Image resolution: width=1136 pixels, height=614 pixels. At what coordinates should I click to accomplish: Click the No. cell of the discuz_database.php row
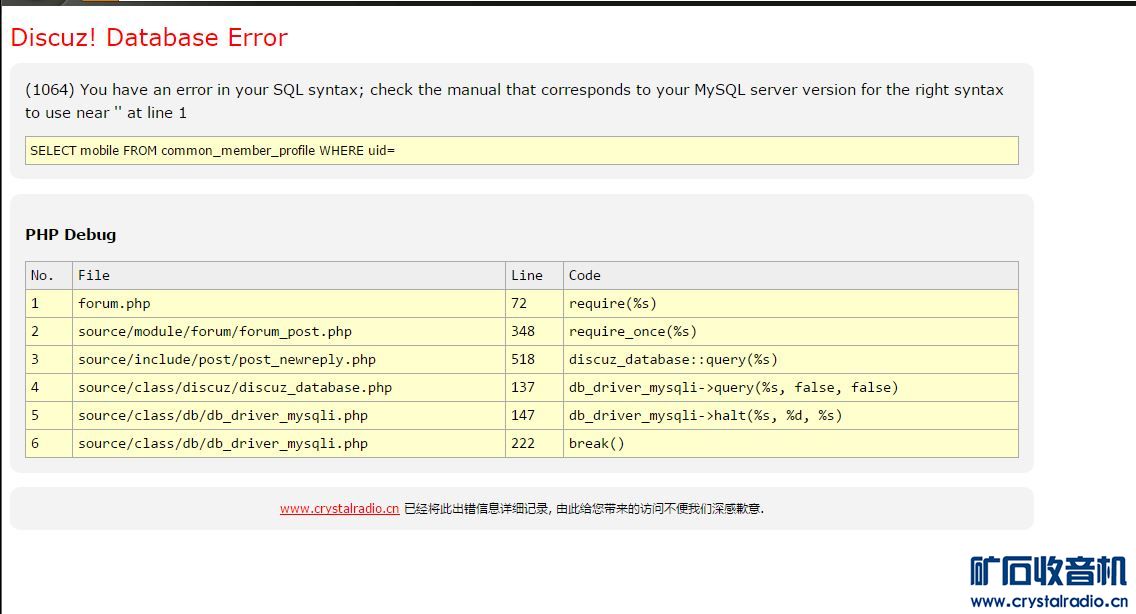pyautogui.click(x=49, y=388)
